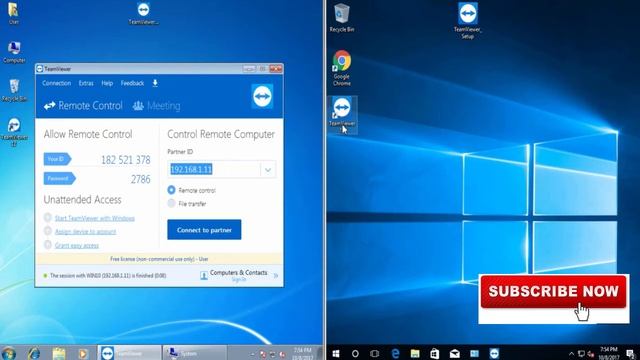Expand the Partner ID dropdown arrow

268,170
